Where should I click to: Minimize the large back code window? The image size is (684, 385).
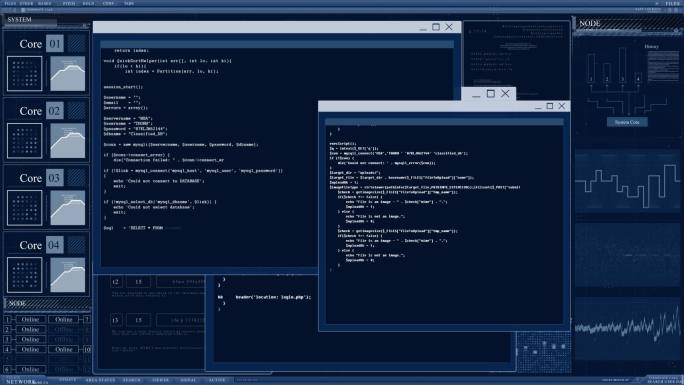pos(423,28)
